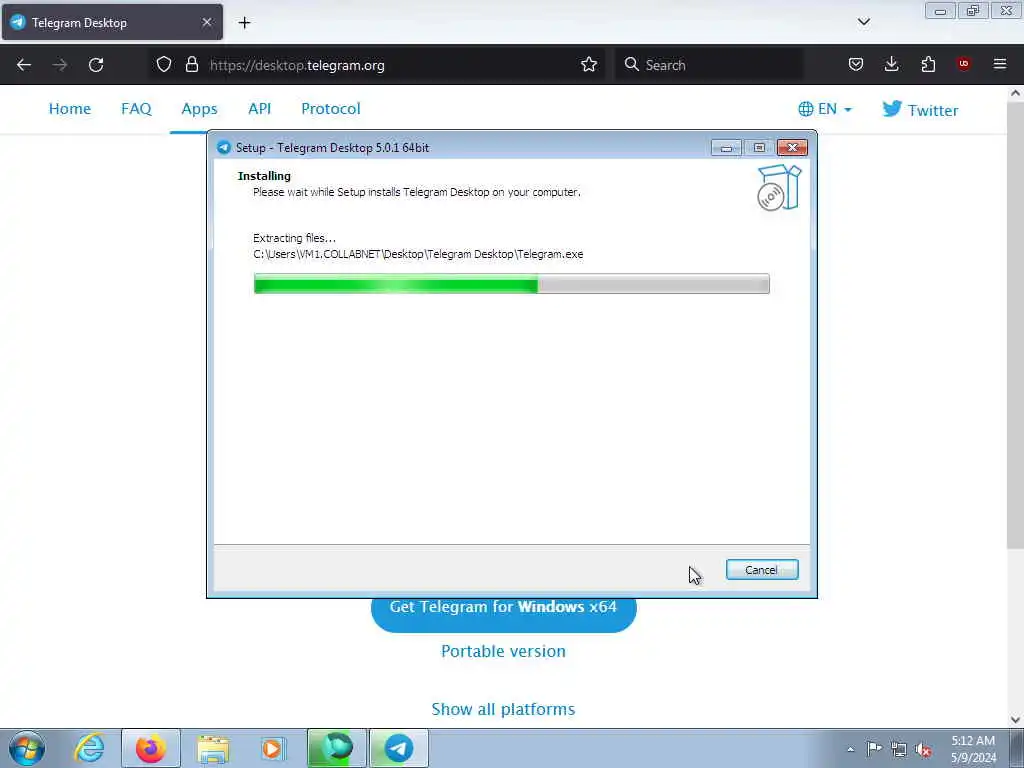Click the green circular arrow taskbar app

337,748
